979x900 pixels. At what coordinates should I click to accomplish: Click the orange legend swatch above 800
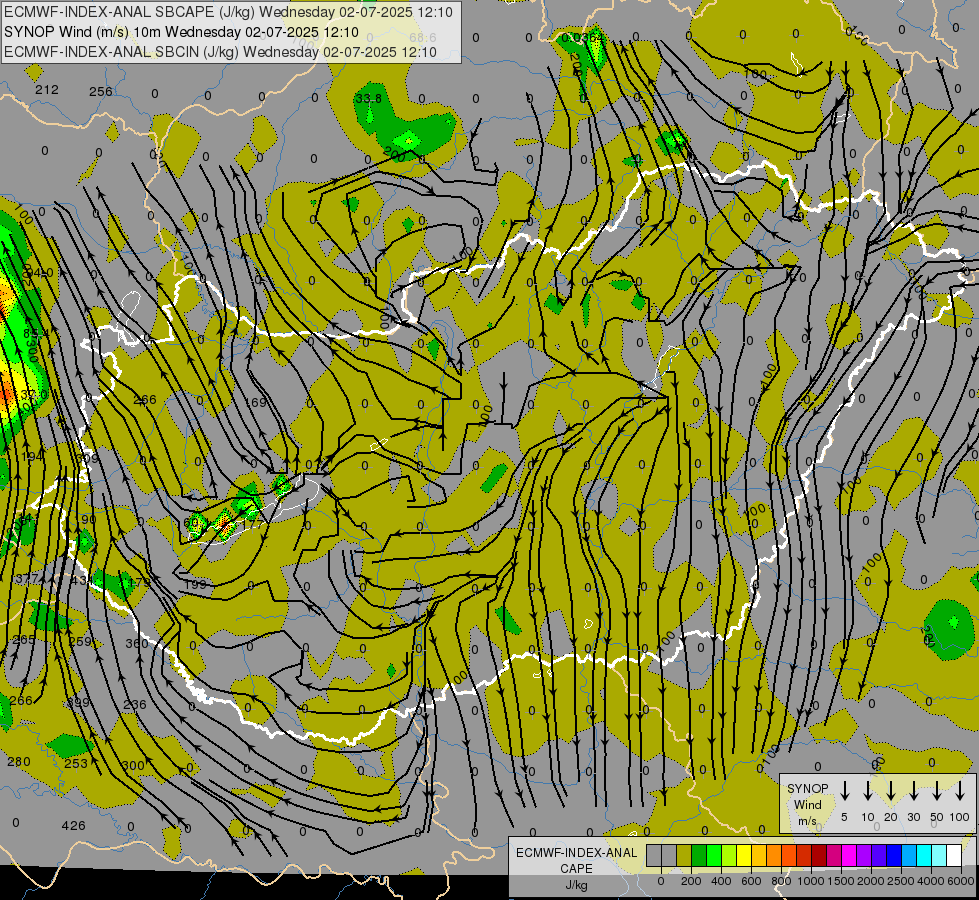click(774, 856)
